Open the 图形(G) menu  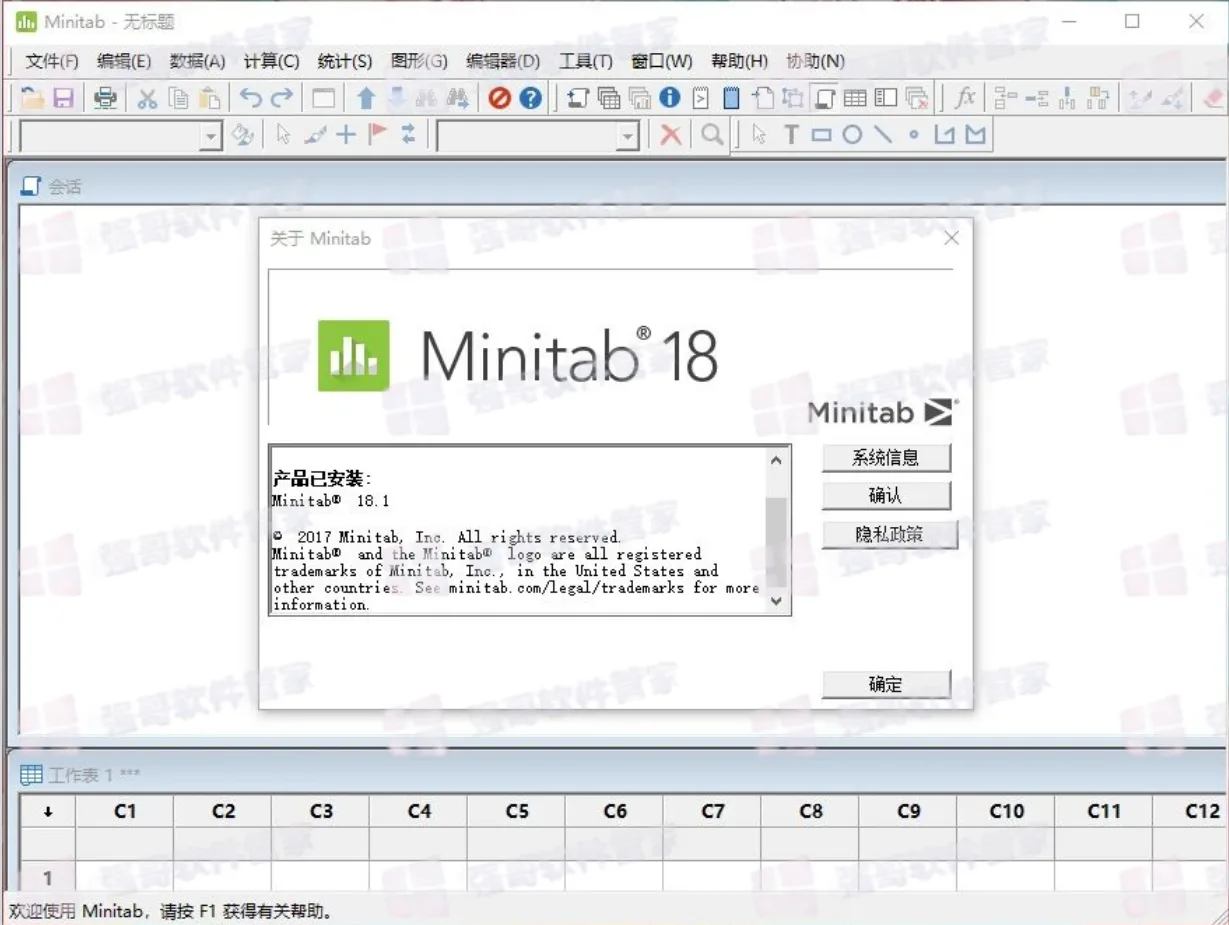pyautogui.click(x=419, y=61)
